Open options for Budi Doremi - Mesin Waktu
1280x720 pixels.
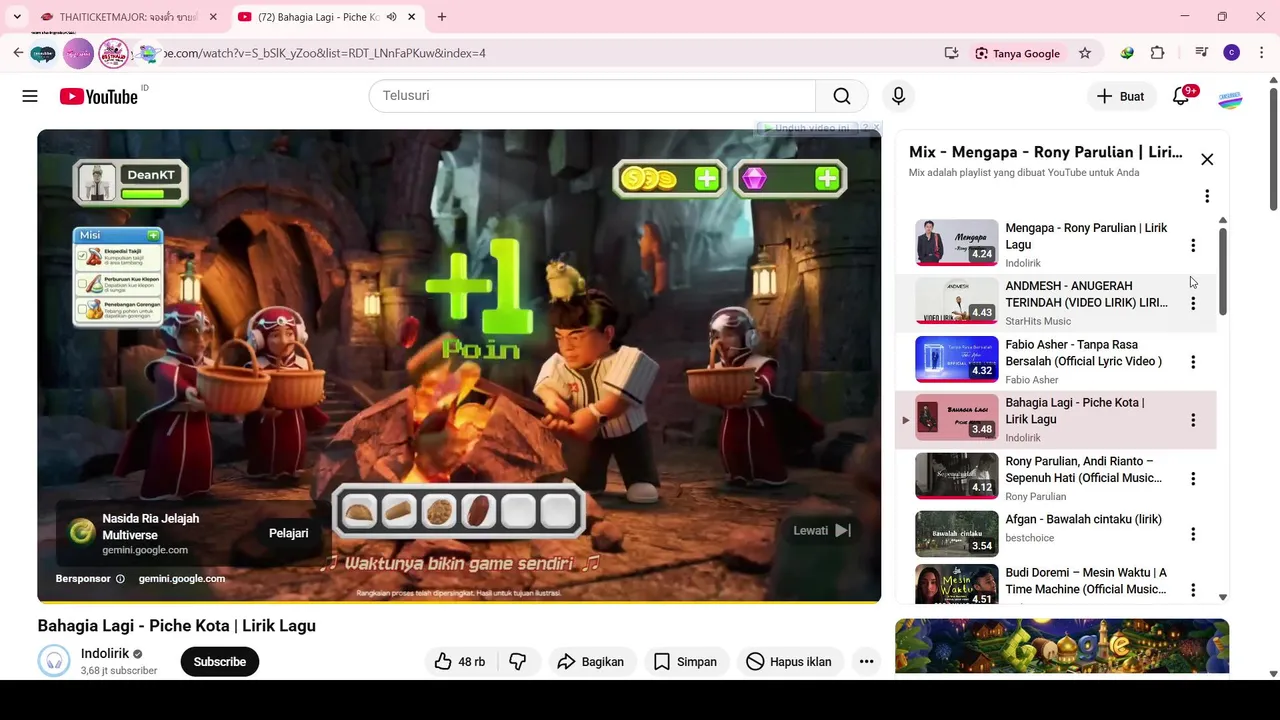tap(1193, 590)
